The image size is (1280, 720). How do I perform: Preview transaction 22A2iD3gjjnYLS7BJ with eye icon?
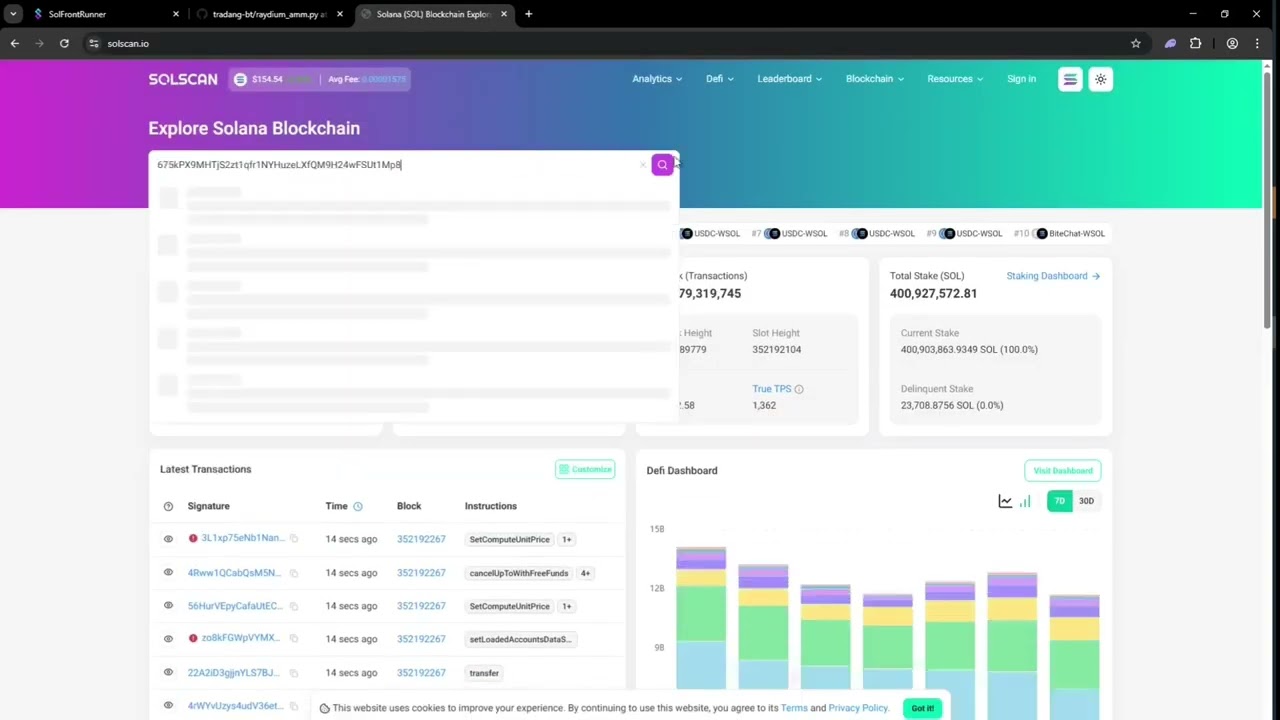168,673
